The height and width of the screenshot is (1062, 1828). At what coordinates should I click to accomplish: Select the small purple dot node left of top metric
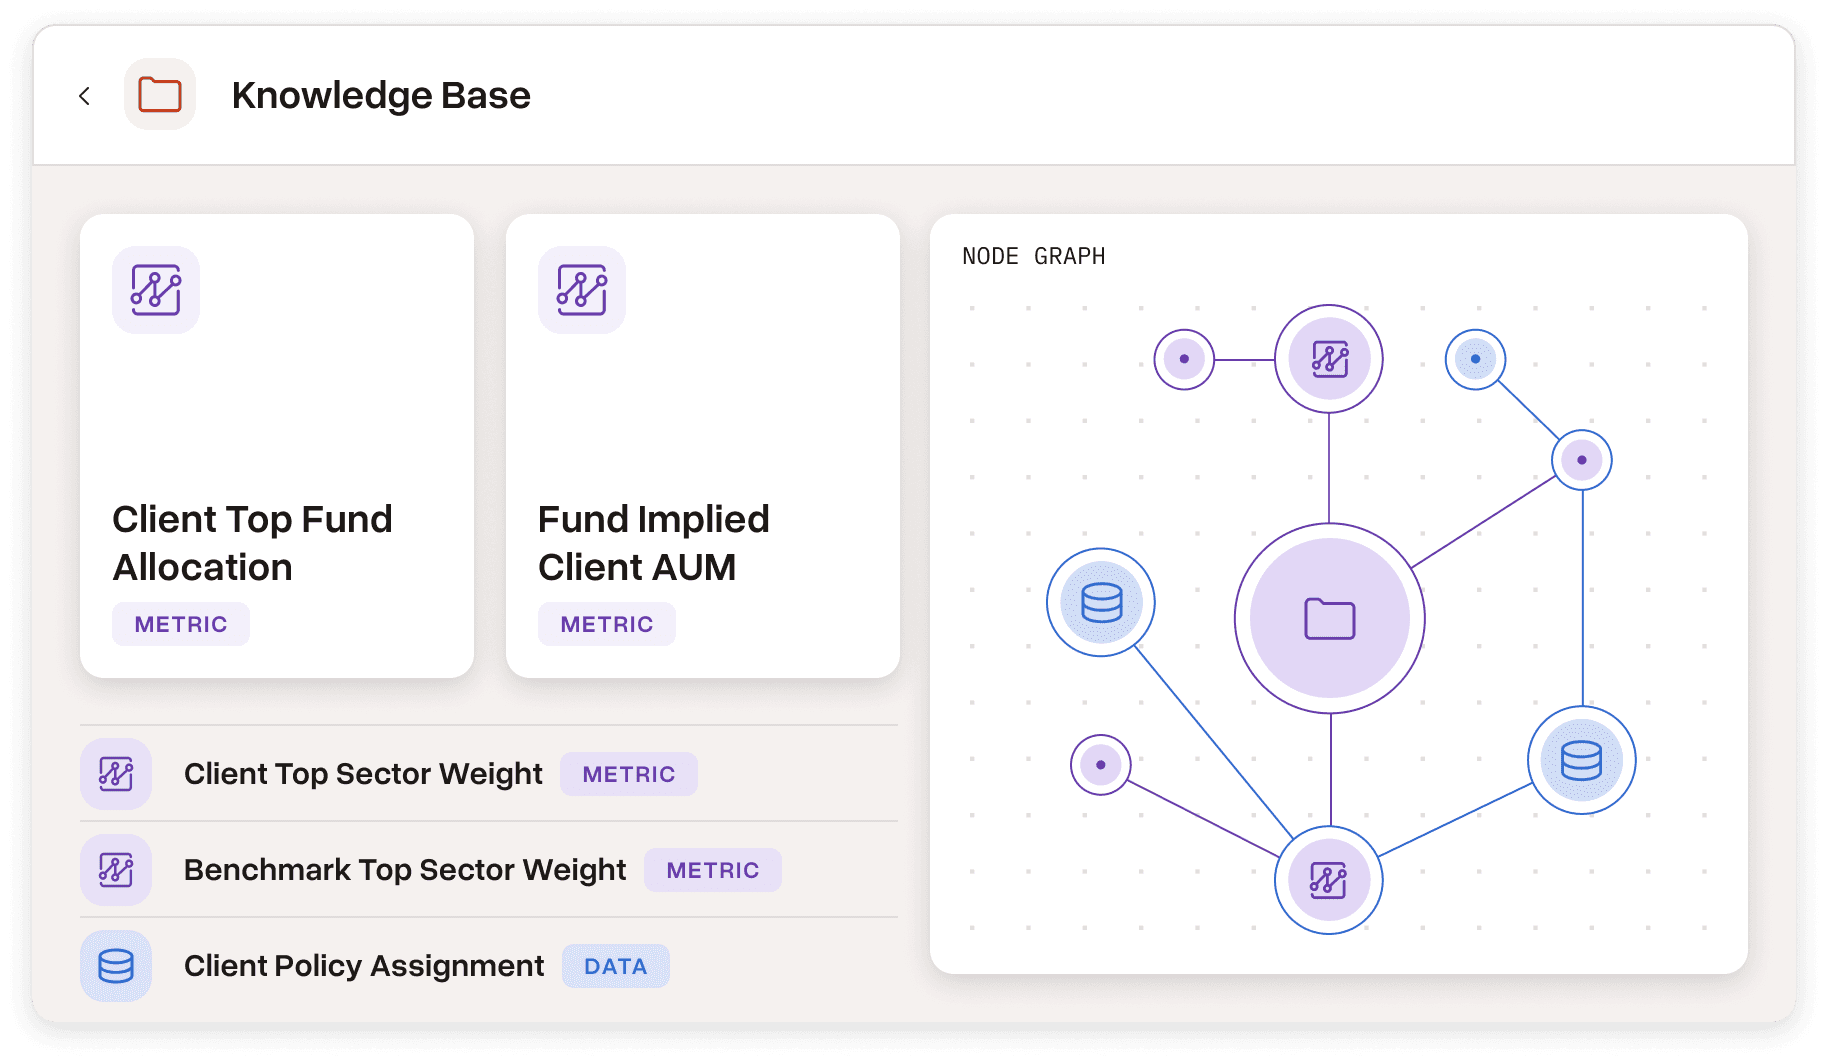tap(1184, 359)
